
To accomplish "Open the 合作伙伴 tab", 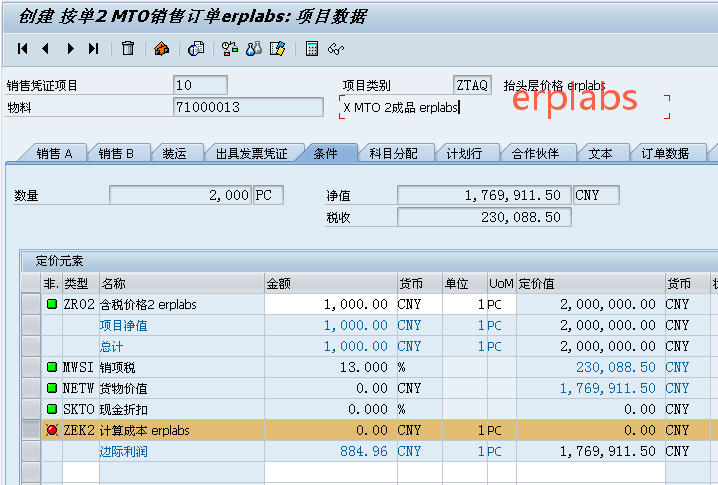I will coord(535,153).
